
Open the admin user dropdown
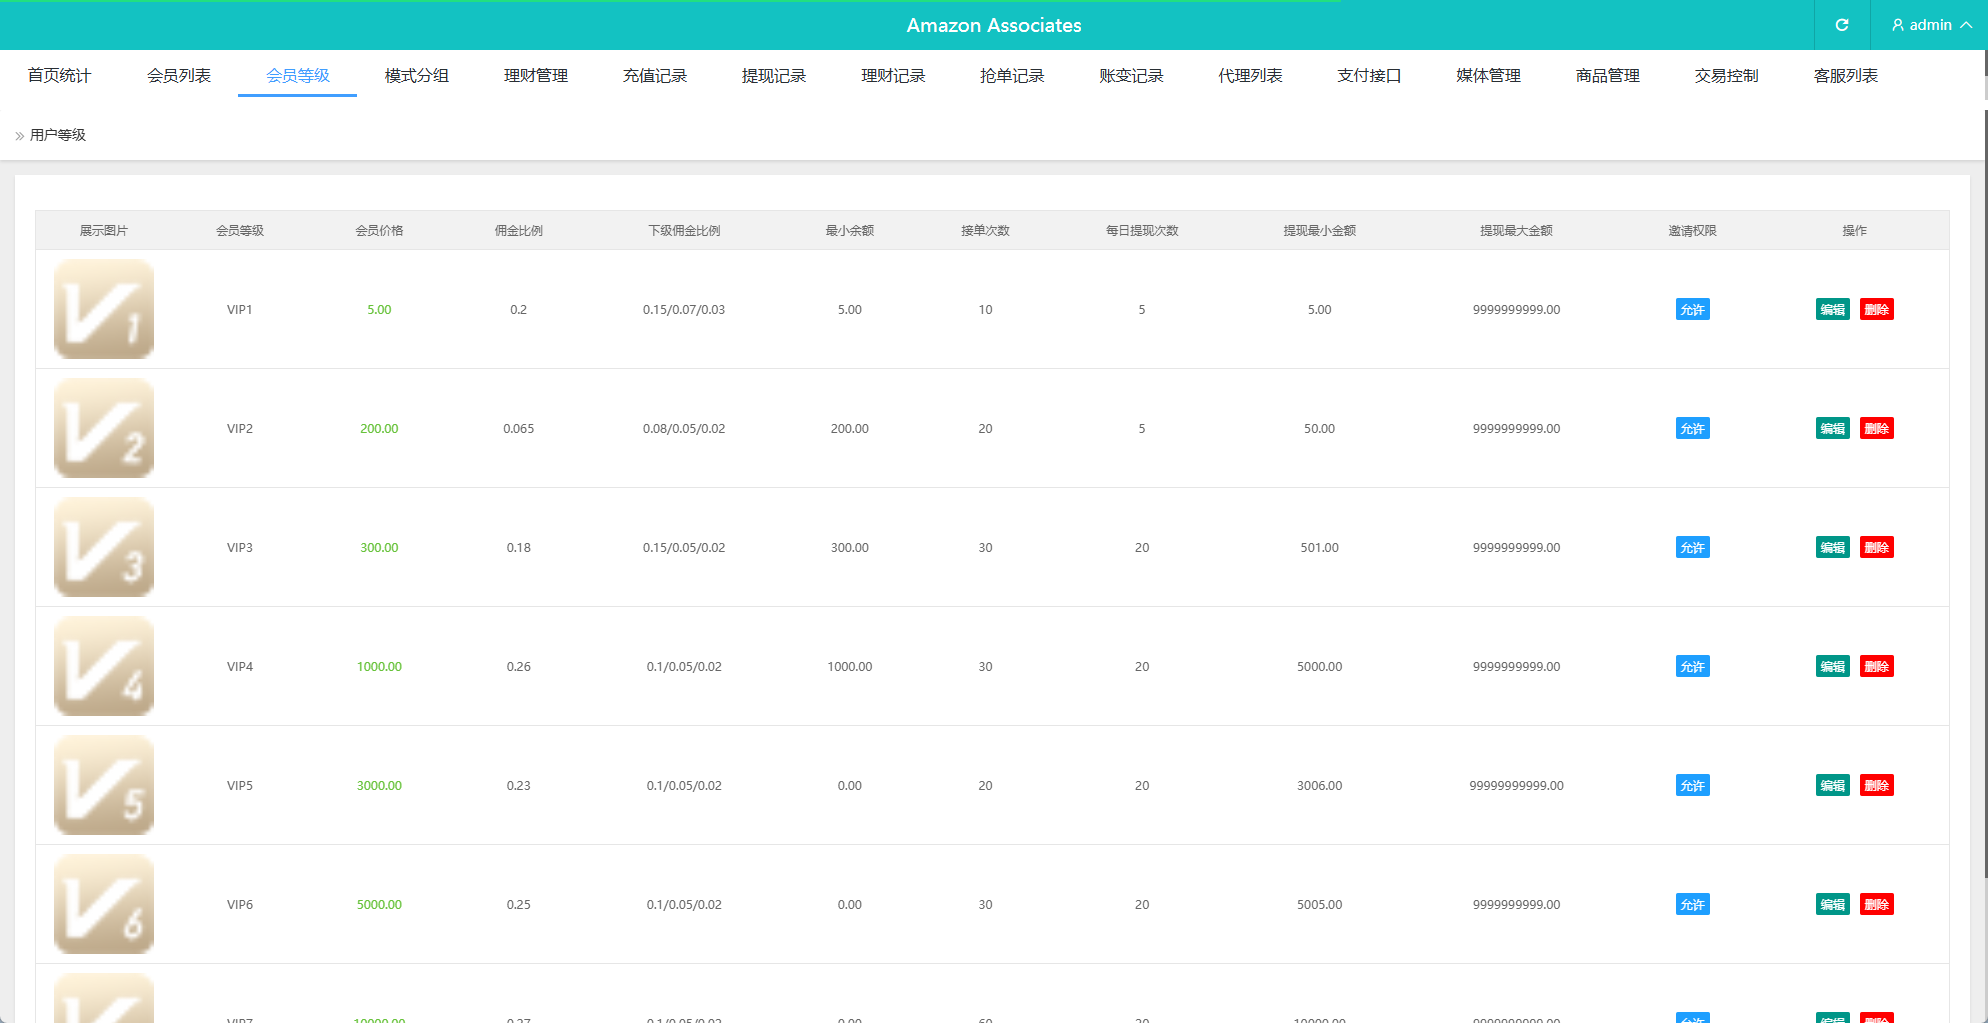click(1931, 25)
